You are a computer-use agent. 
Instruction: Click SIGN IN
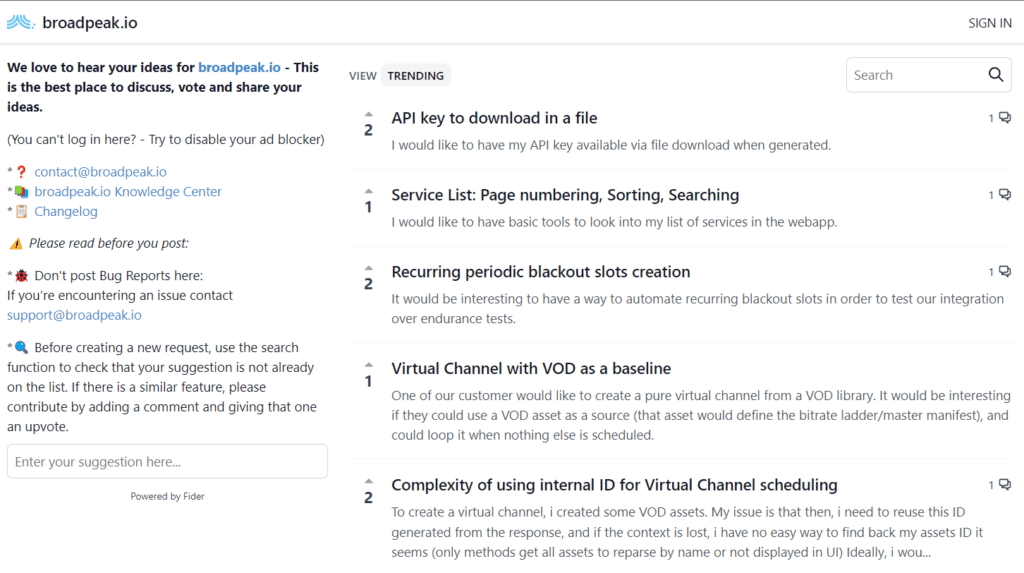(989, 23)
